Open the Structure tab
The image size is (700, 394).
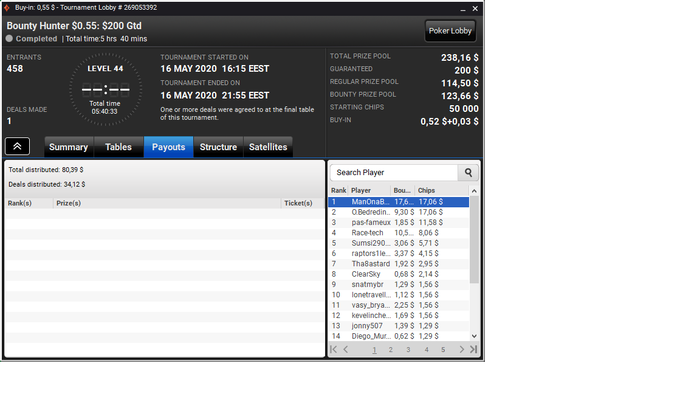tap(218, 147)
